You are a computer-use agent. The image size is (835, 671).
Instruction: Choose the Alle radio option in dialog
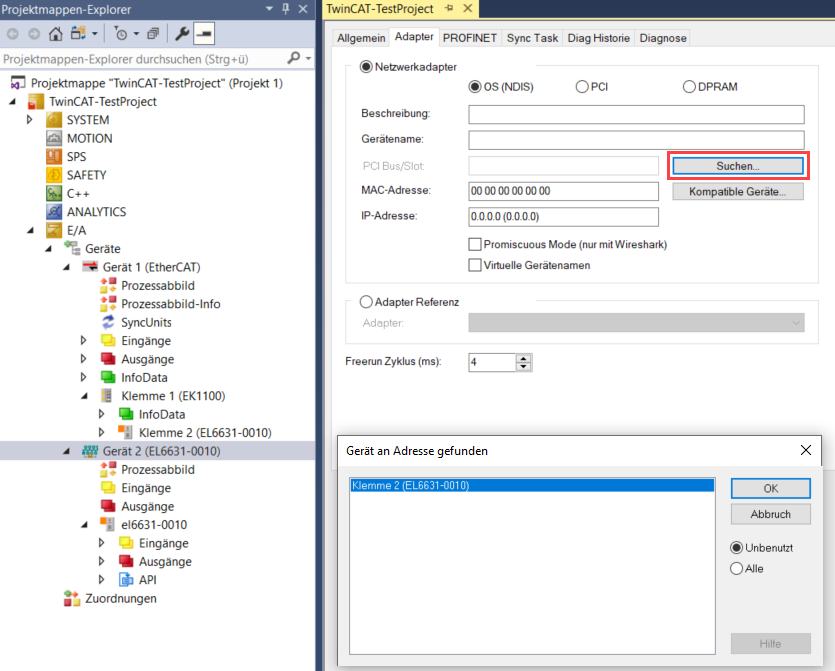coord(737,568)
